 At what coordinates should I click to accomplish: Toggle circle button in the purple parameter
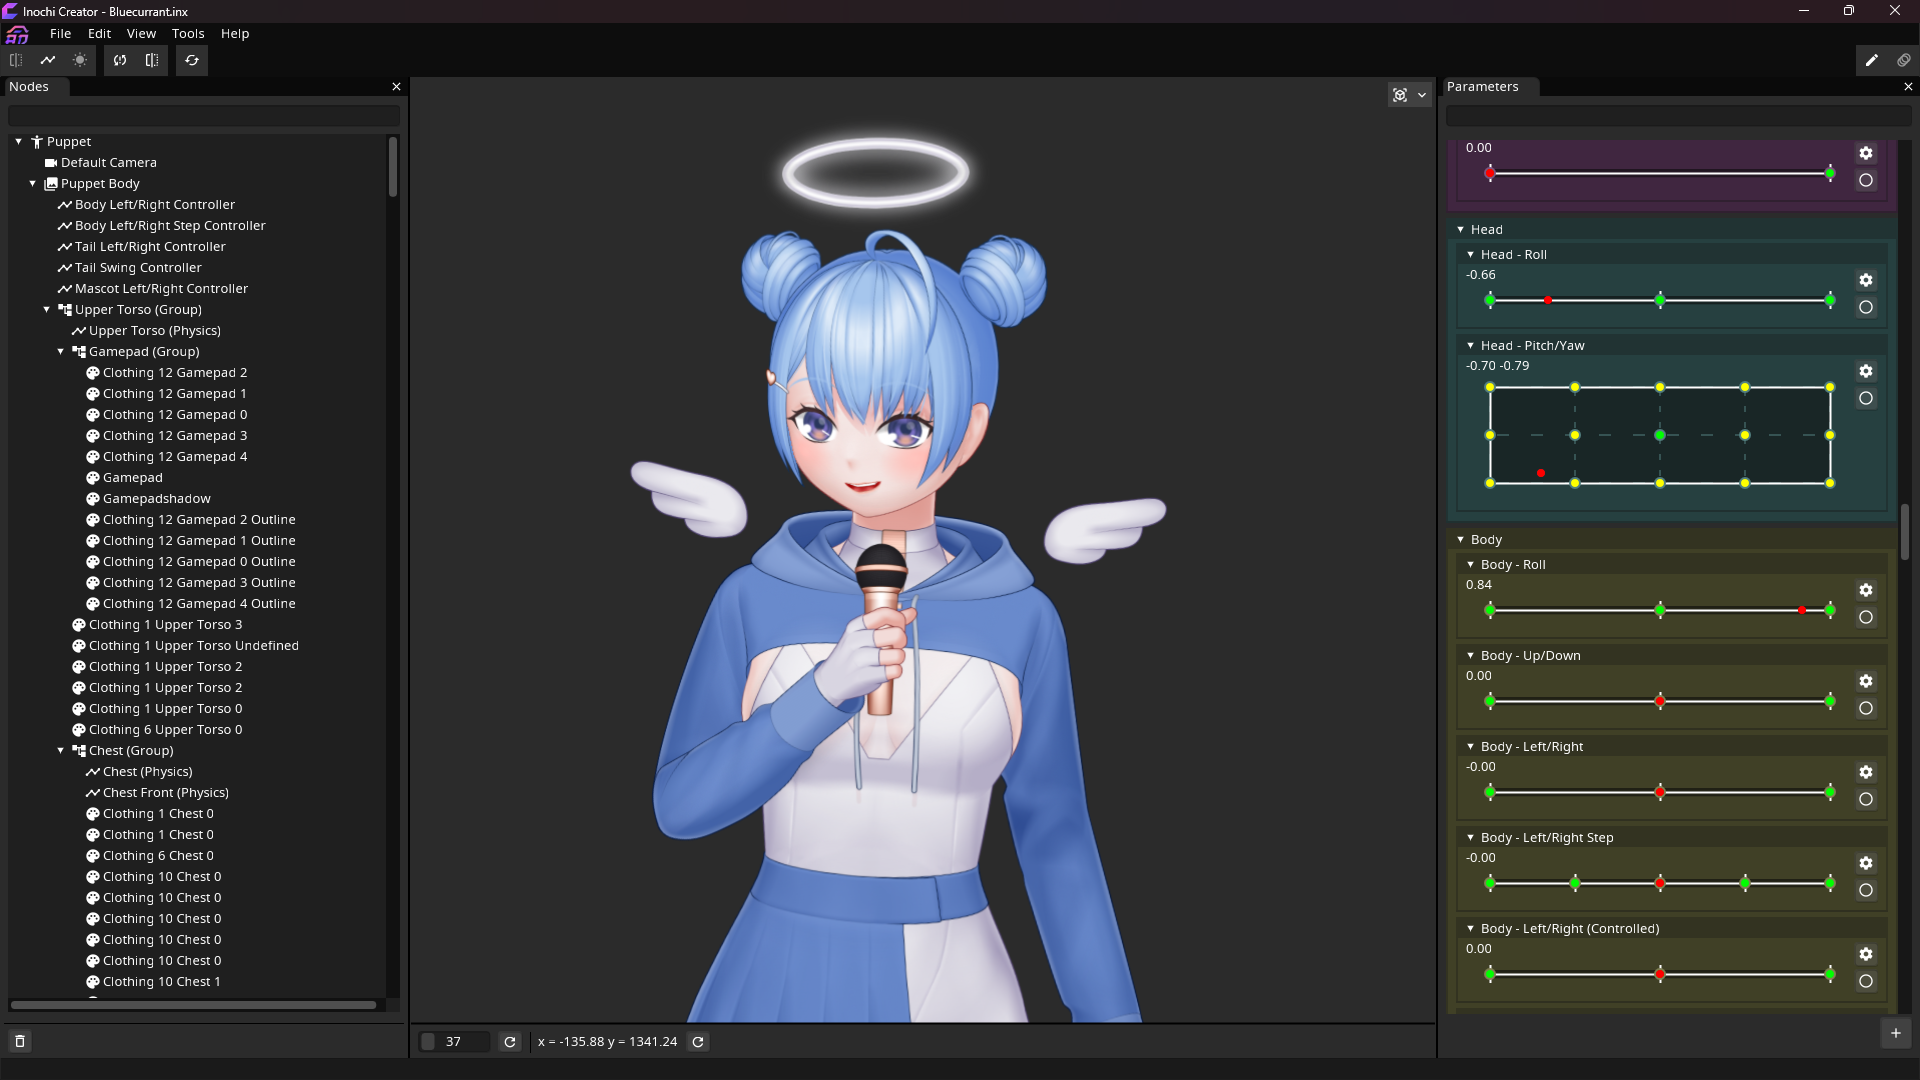coord(1866,180)
